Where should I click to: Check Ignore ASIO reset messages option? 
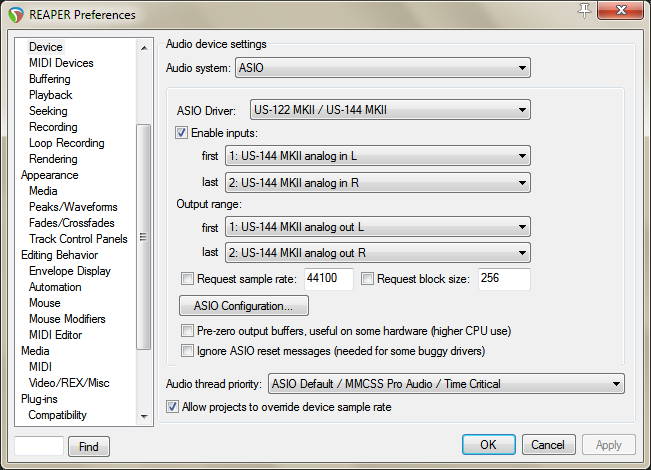pos(187,351)
